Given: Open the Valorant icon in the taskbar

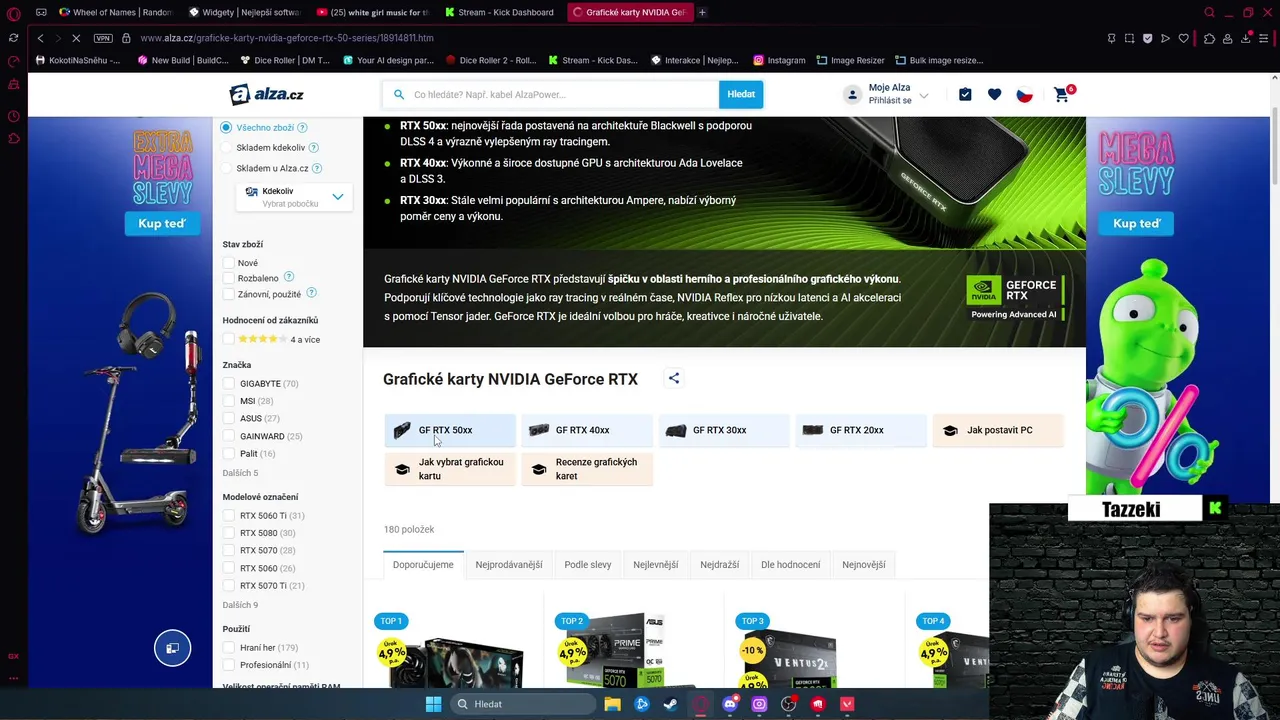Looking at the screenshot, I should pos(847,704).
